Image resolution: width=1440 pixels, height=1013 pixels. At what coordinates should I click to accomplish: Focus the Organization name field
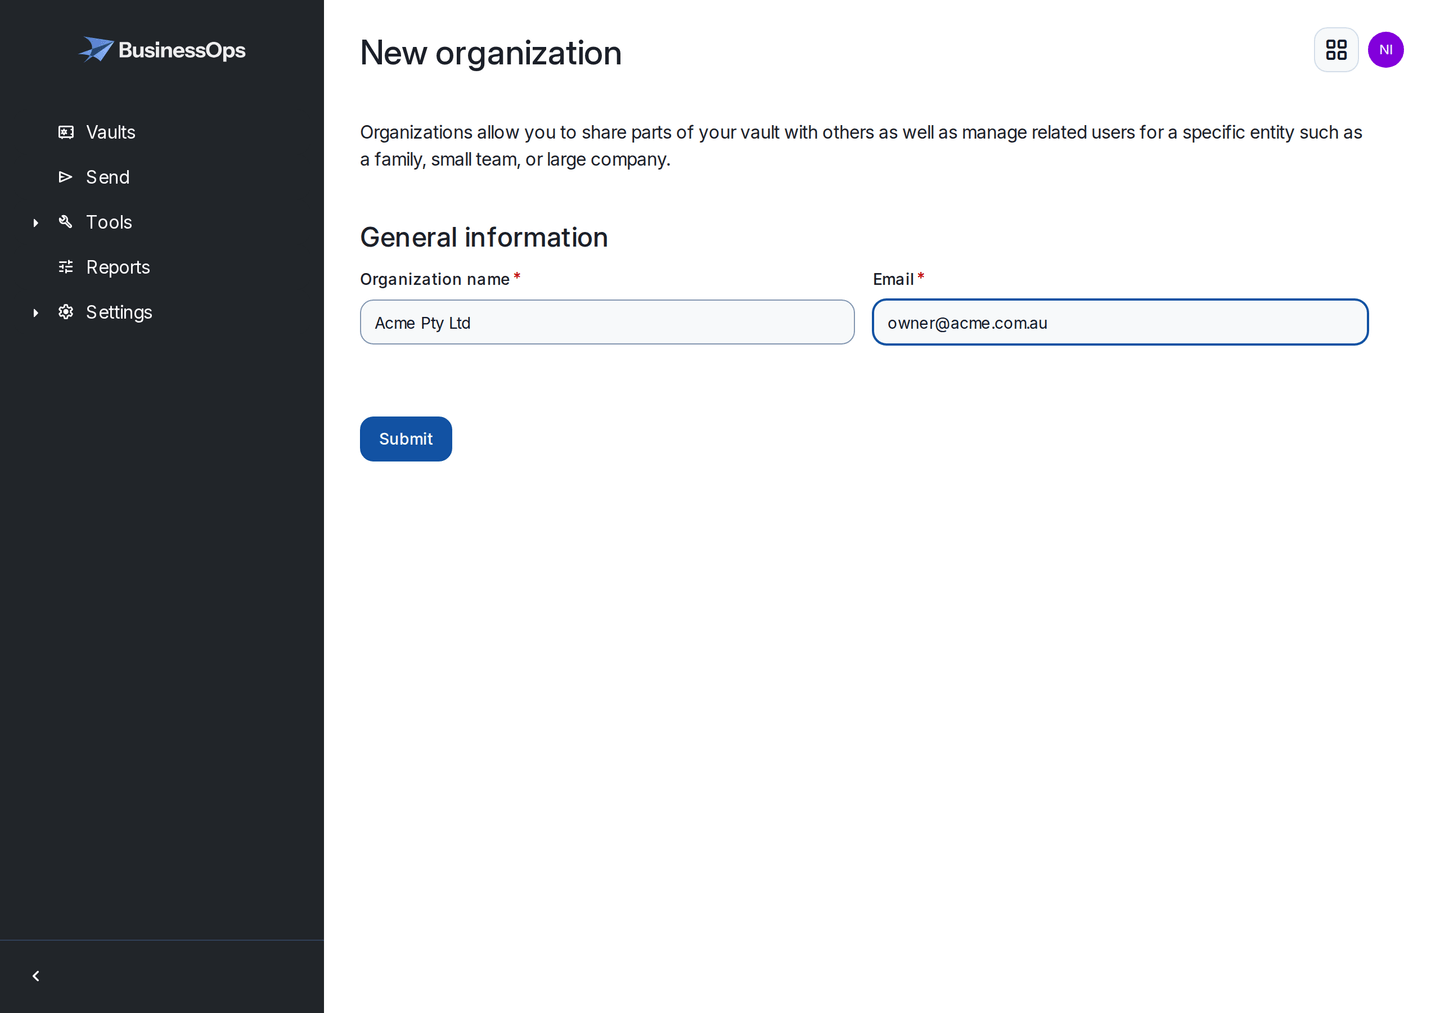607,322
